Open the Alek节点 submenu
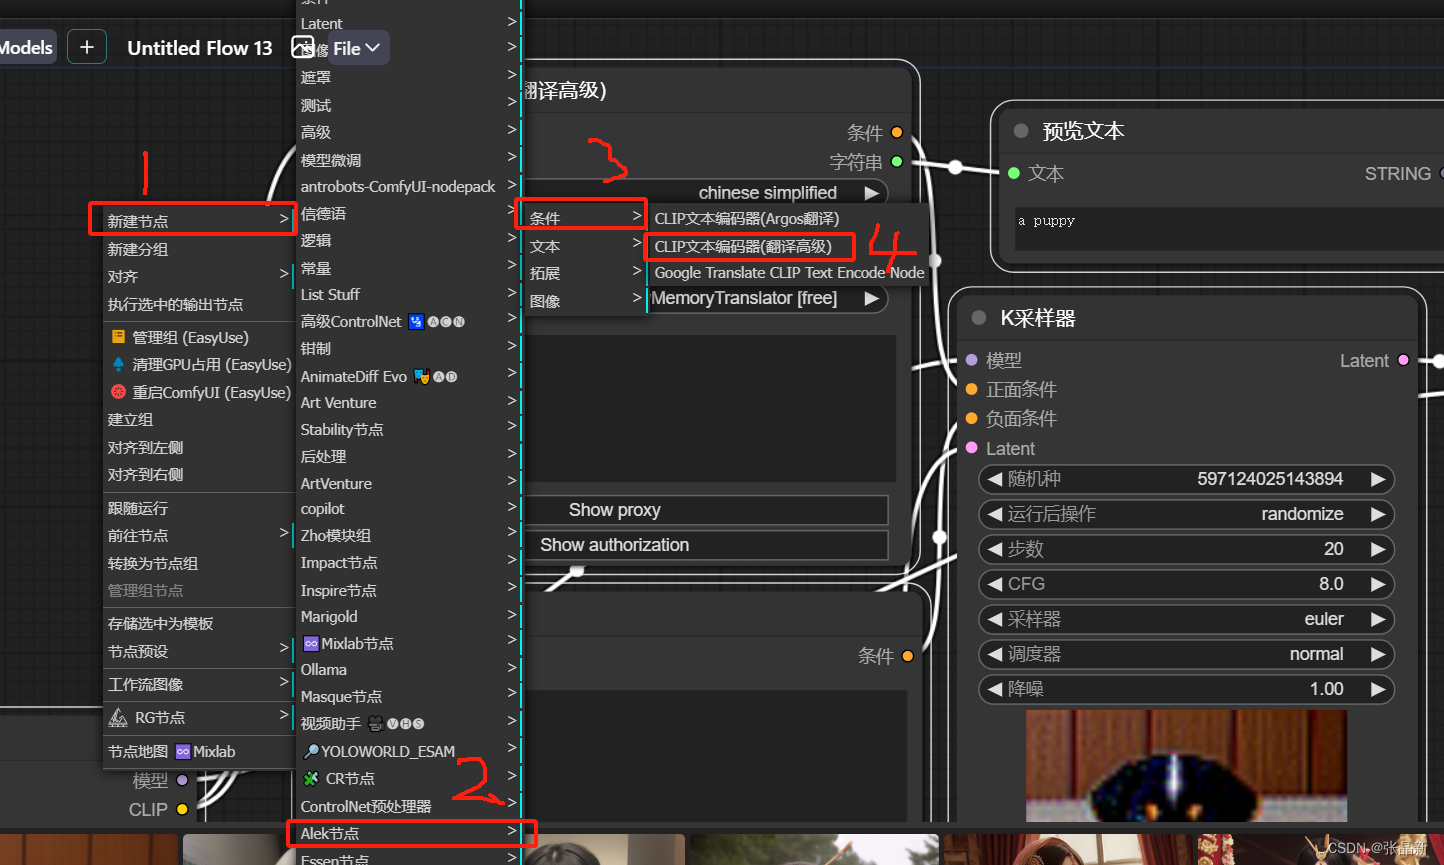Viewport: 1444px width, 865px height. pyautogui.click(x=408, y=833)
